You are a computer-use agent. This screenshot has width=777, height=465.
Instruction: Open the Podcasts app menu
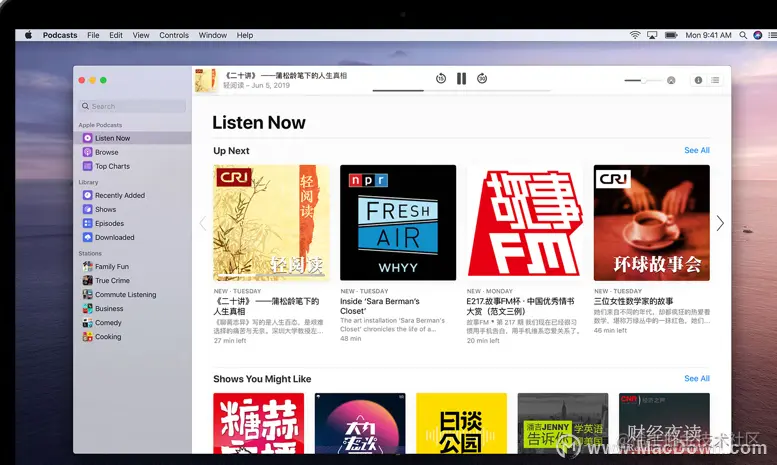coord(60,35)
